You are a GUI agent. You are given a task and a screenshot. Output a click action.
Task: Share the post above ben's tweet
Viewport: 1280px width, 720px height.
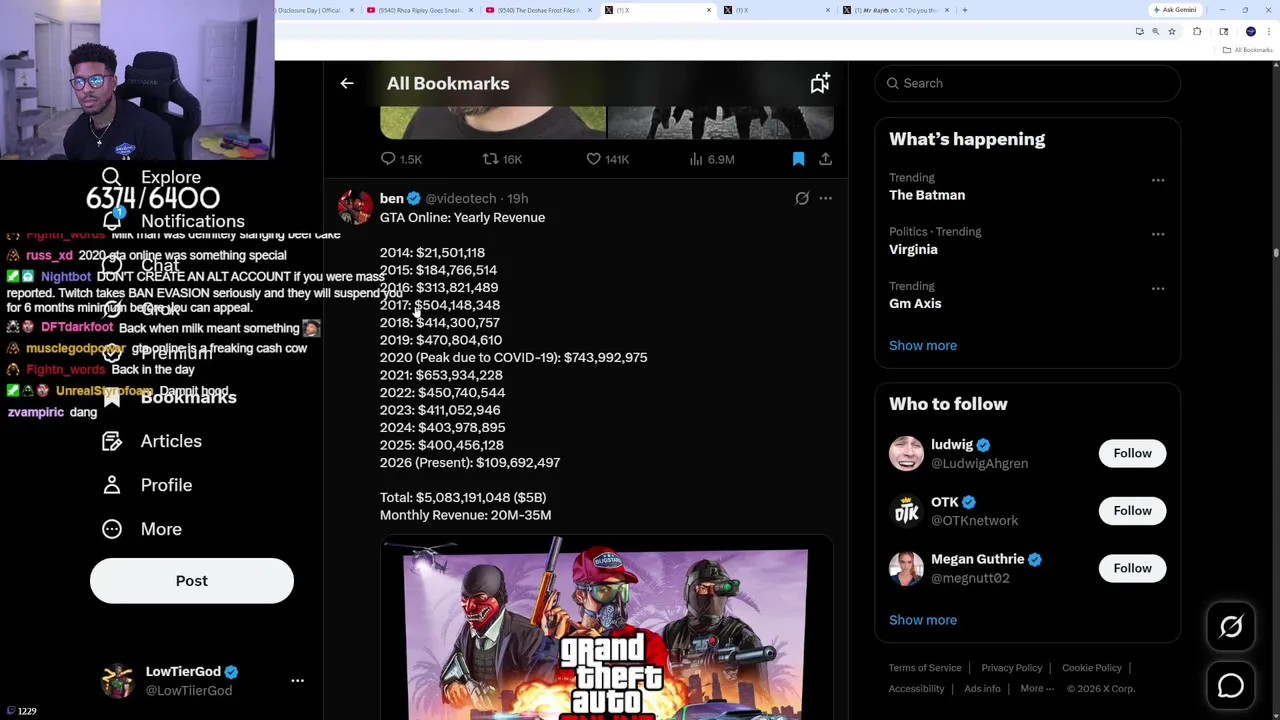click(825, 159)
